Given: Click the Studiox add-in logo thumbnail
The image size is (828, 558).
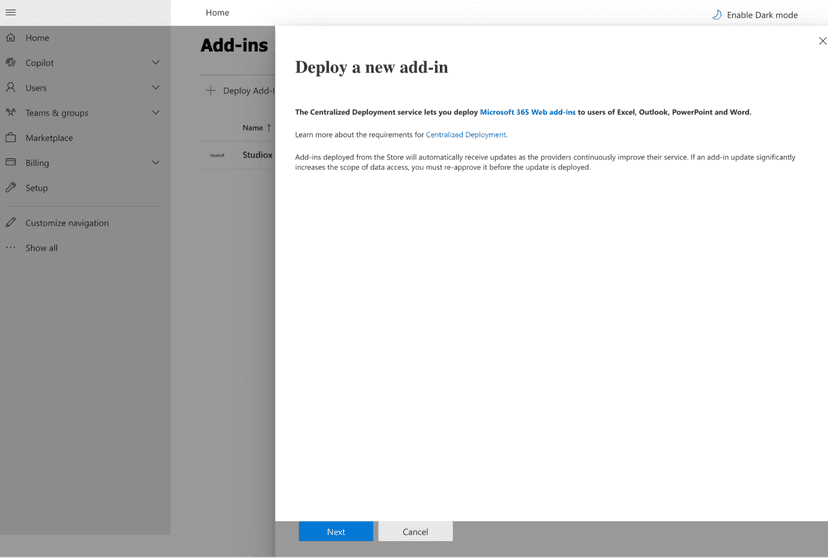Looking at the screenshot, I should click(217, 155).
